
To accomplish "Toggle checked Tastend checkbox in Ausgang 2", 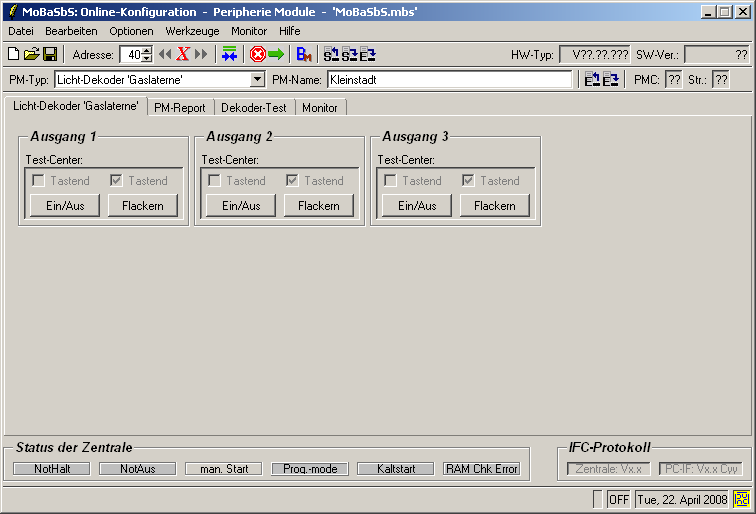I will click(x=292, y=181).
